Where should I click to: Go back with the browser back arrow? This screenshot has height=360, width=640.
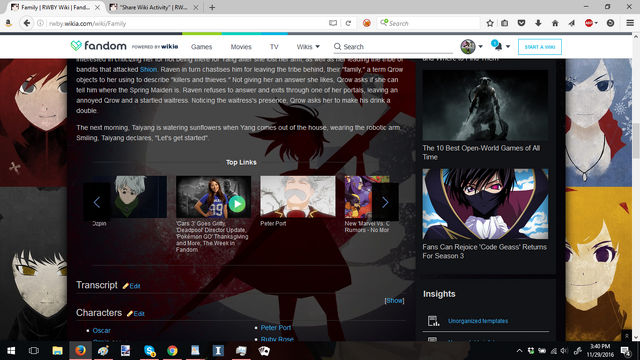click(x=27, y=23)
